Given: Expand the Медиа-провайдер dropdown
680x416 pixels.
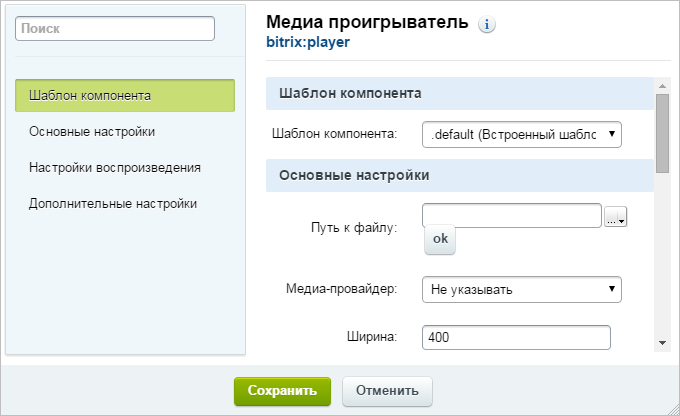Looking at the screenshot, I should click(x=522, y=289).
